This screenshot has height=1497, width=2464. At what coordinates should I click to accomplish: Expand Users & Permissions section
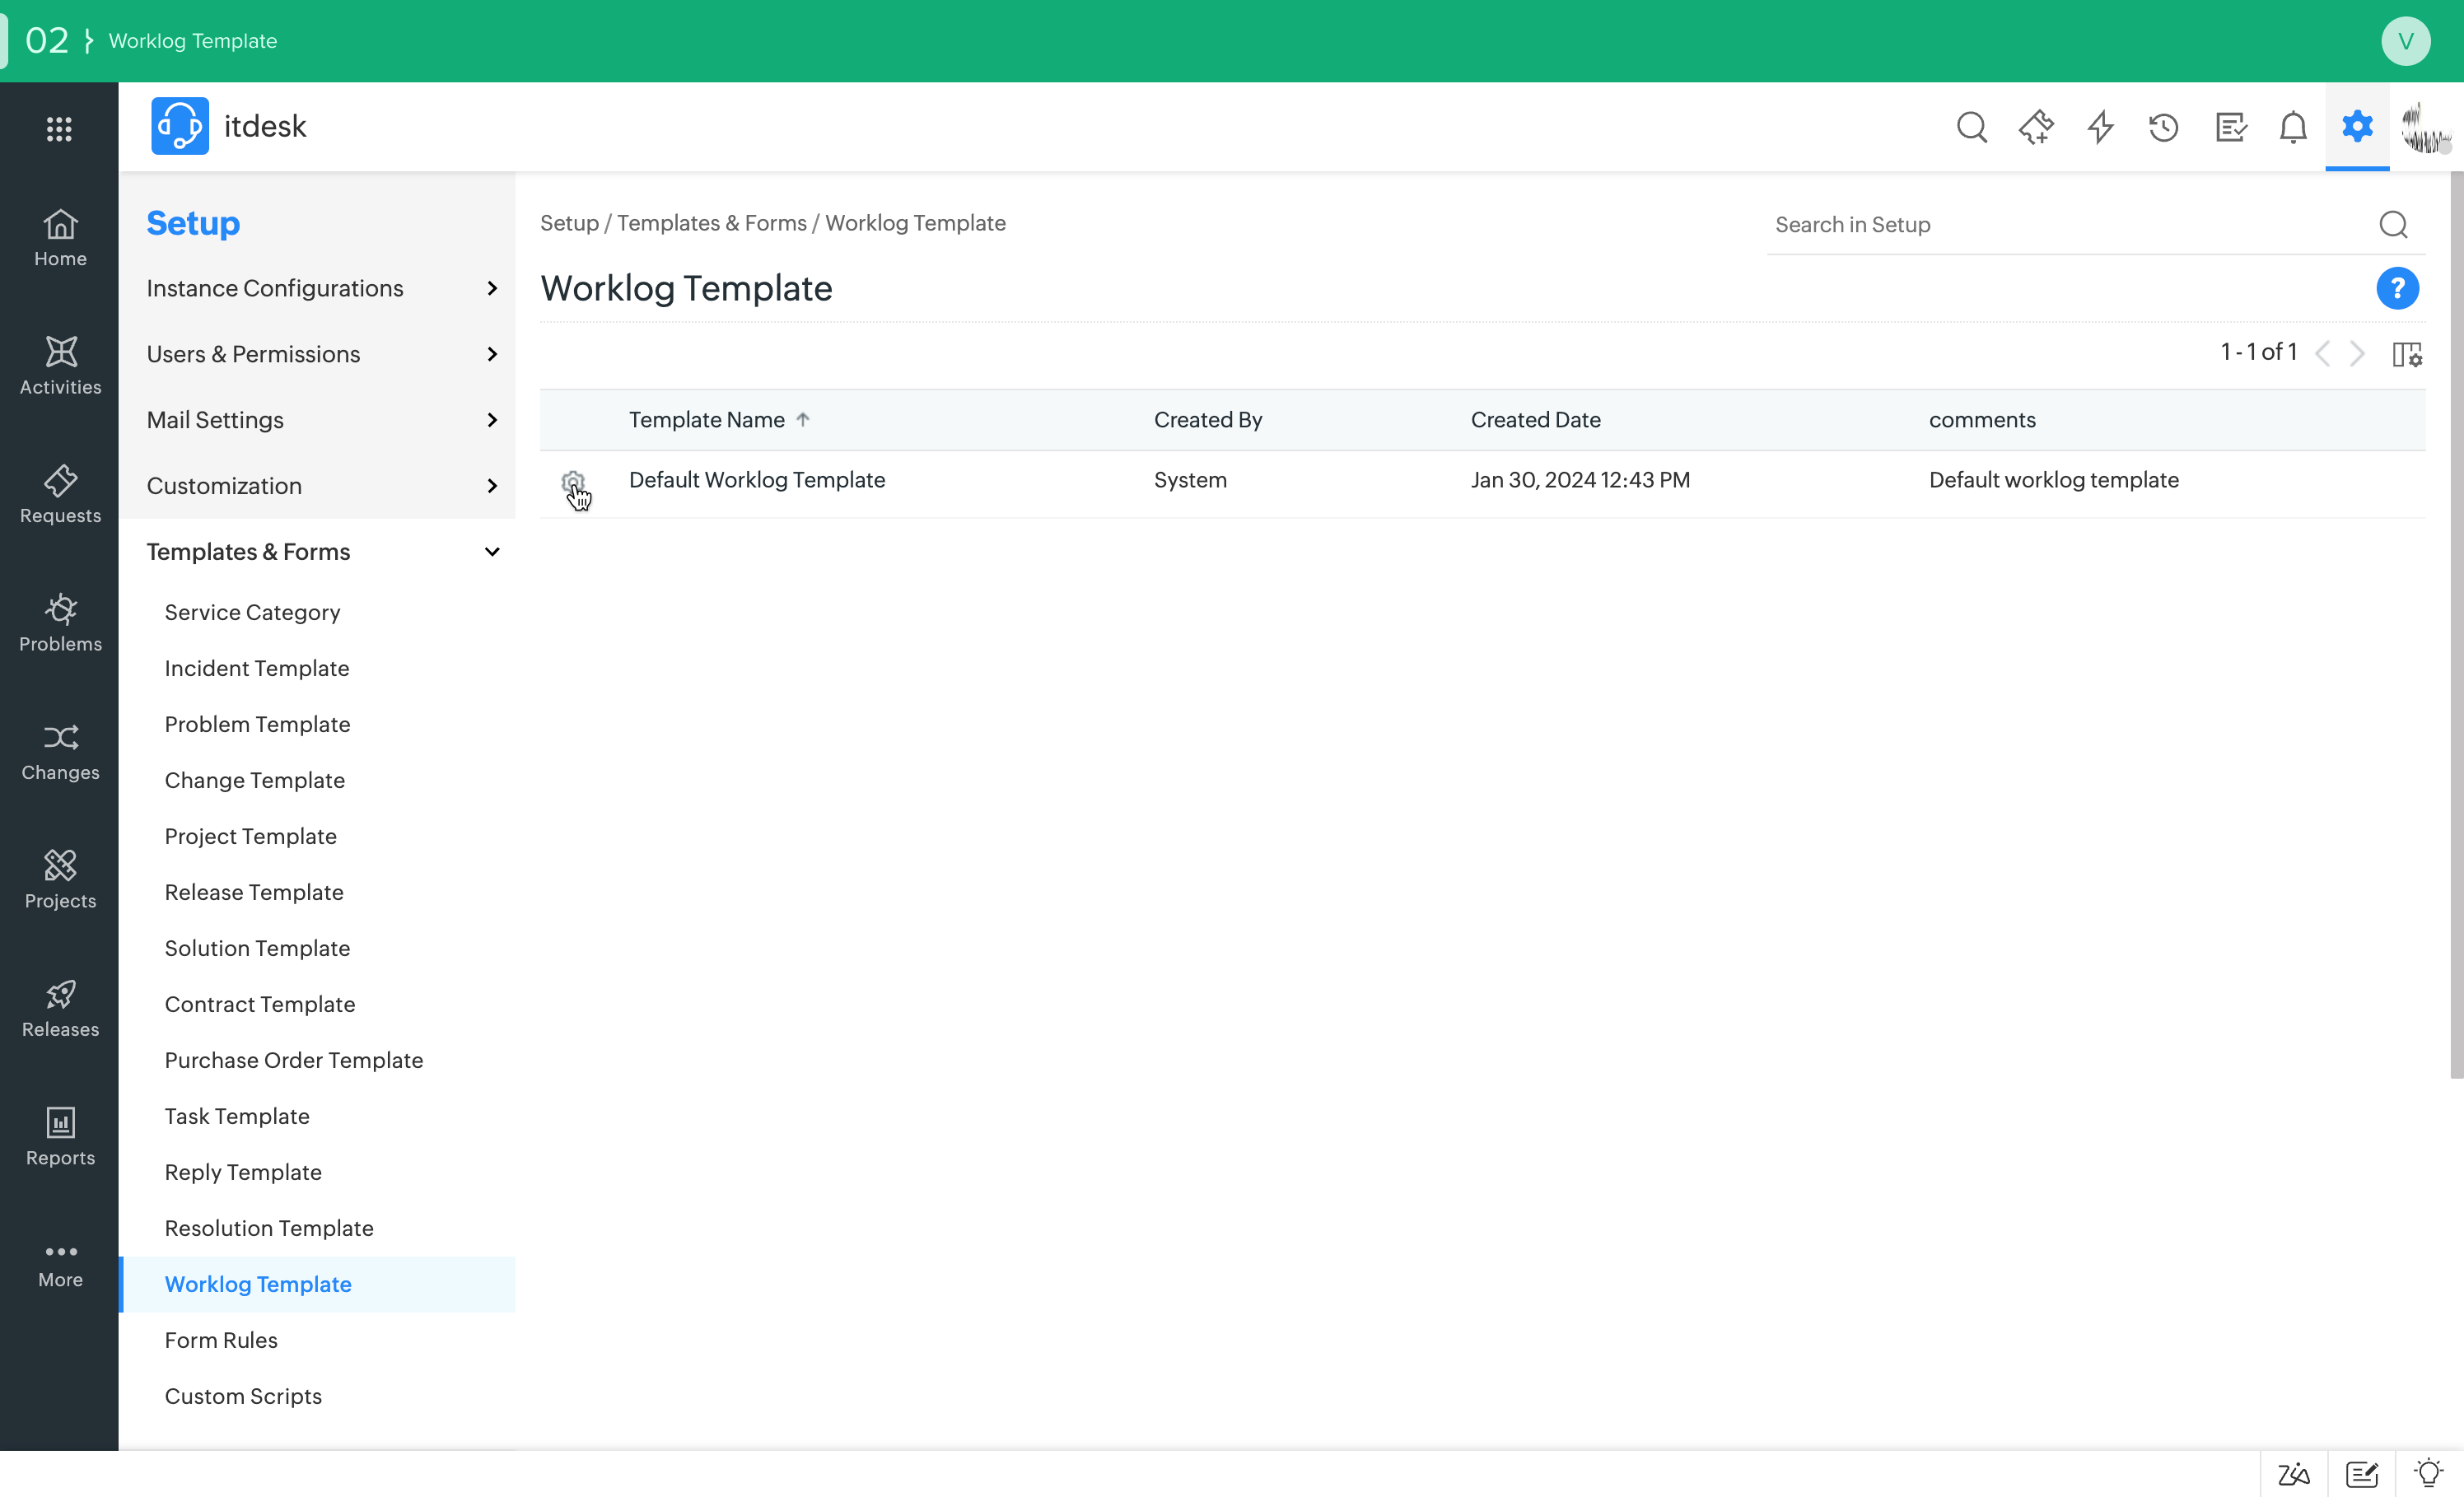click(318, 354)
